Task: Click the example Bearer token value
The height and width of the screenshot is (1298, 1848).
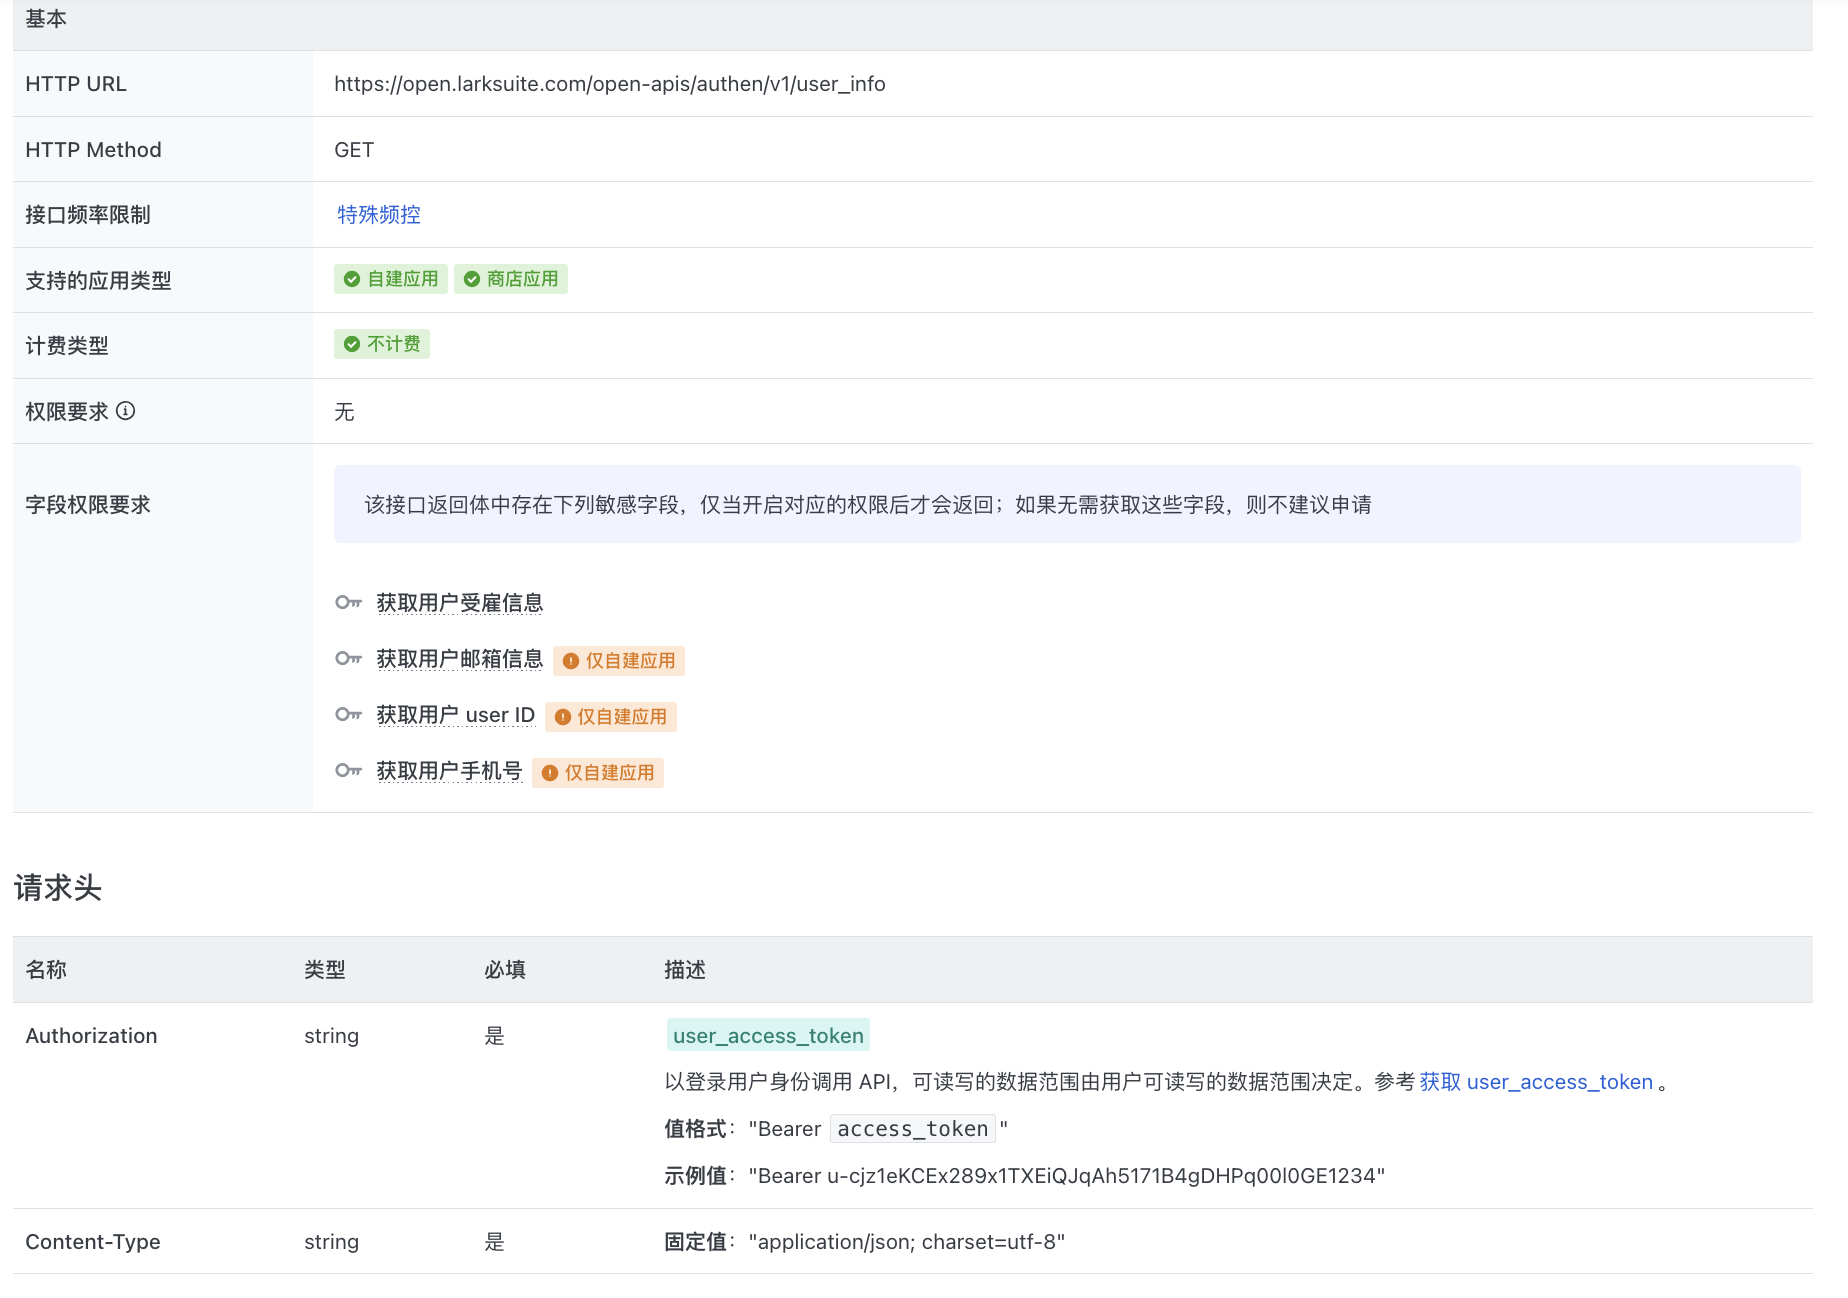Action: (x=1066, y=1176)
